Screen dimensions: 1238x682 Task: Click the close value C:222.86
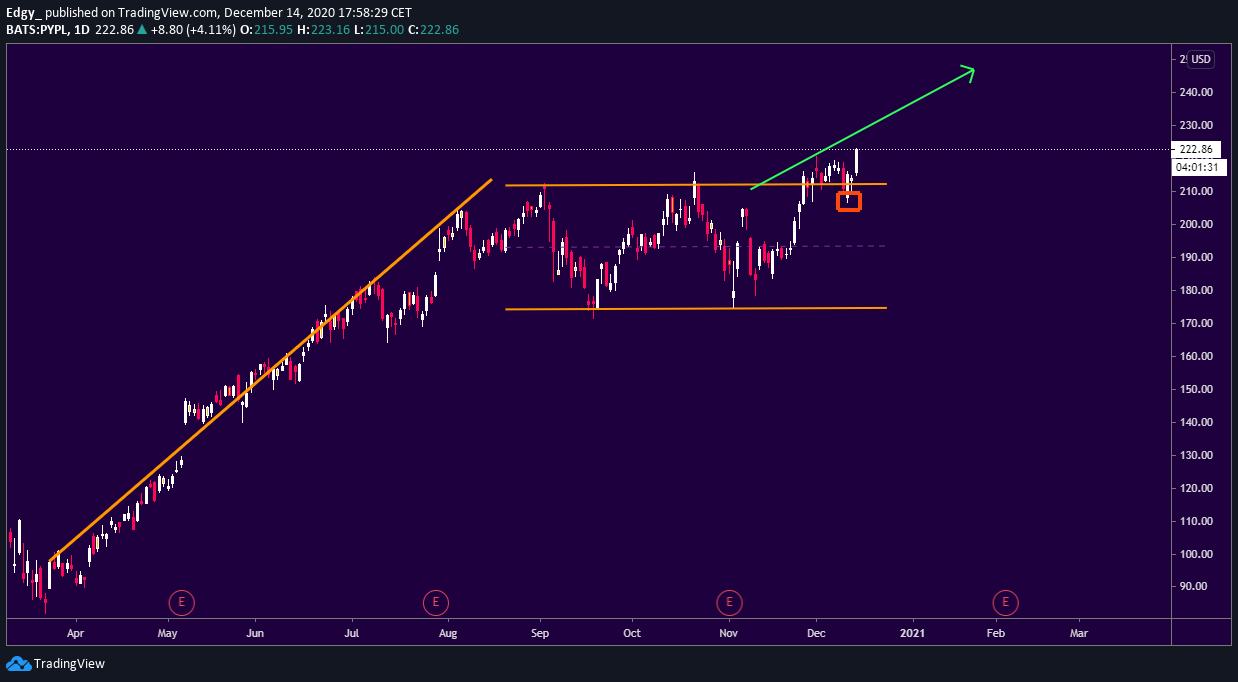coord(434,30)
